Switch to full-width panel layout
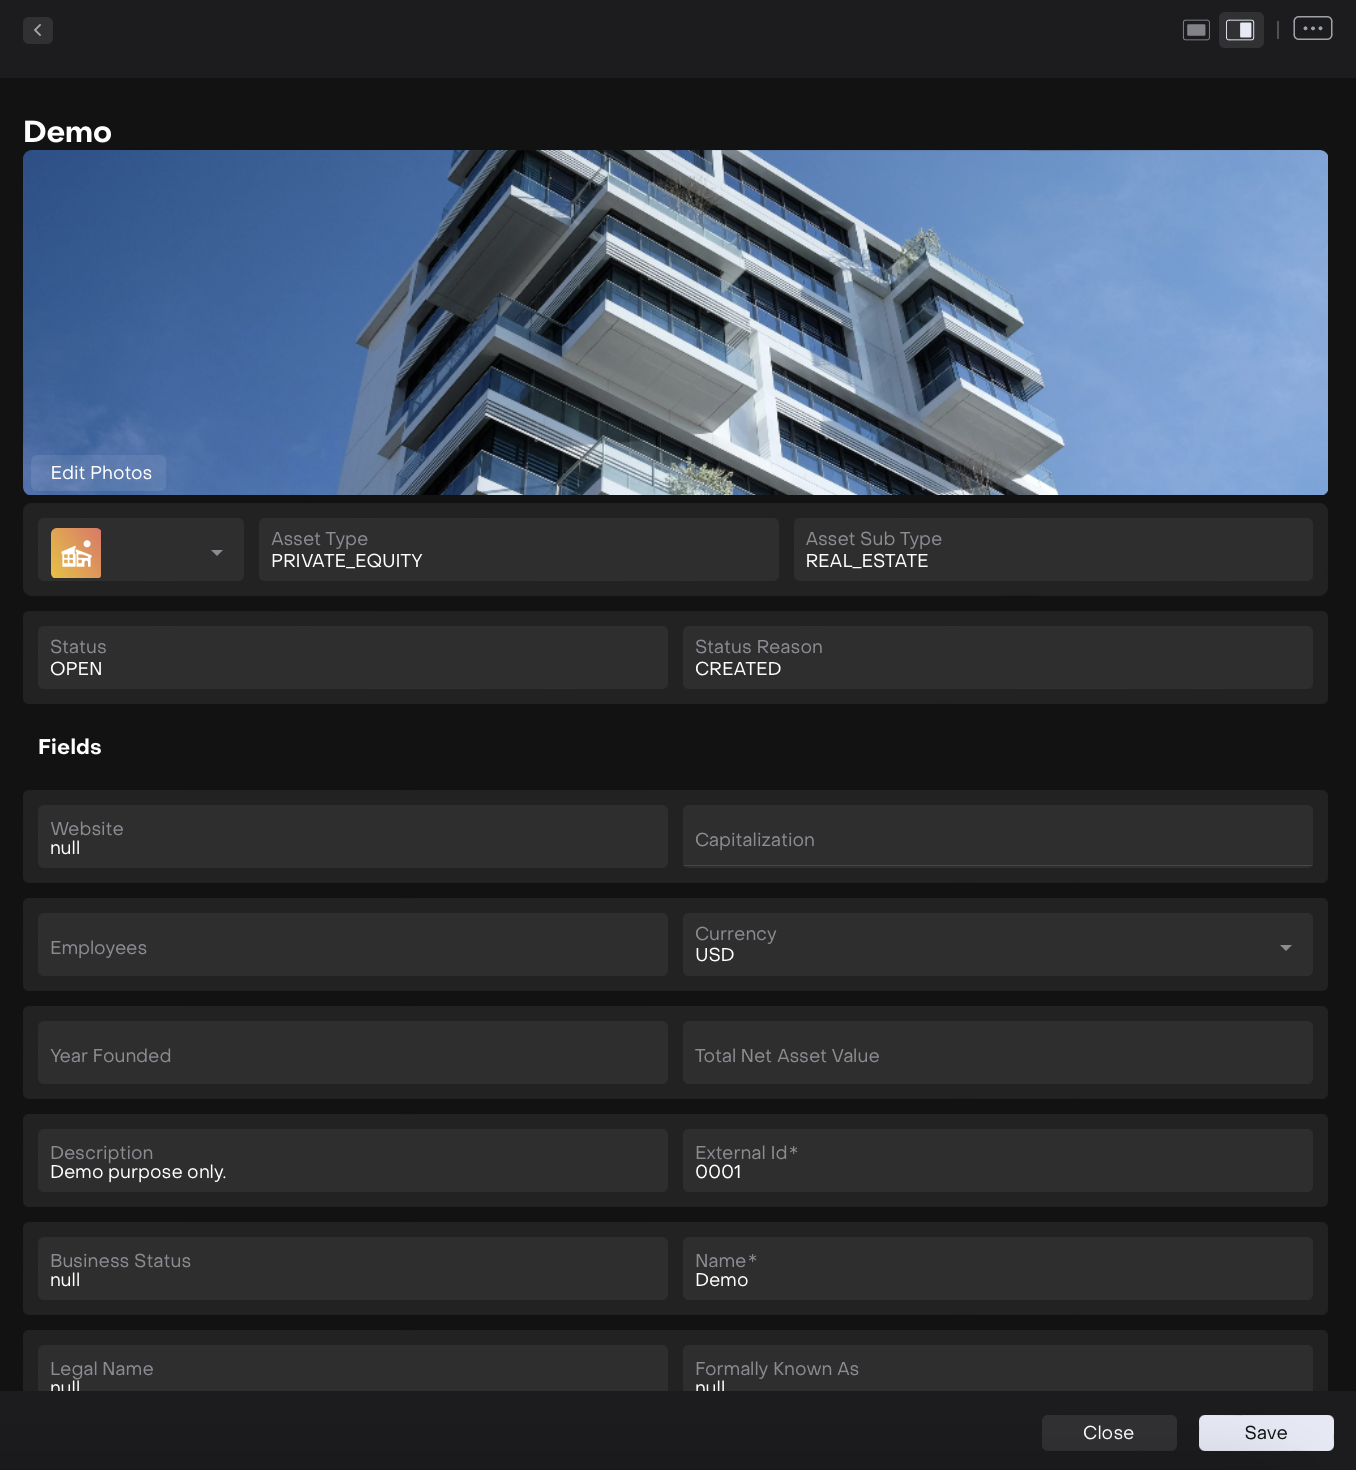 click(1196, 30)
